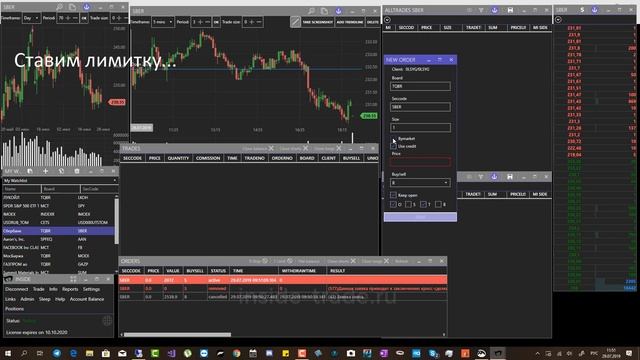
Task: Click the anchor icon in the daily SBER chart
Action: (87, 7)
